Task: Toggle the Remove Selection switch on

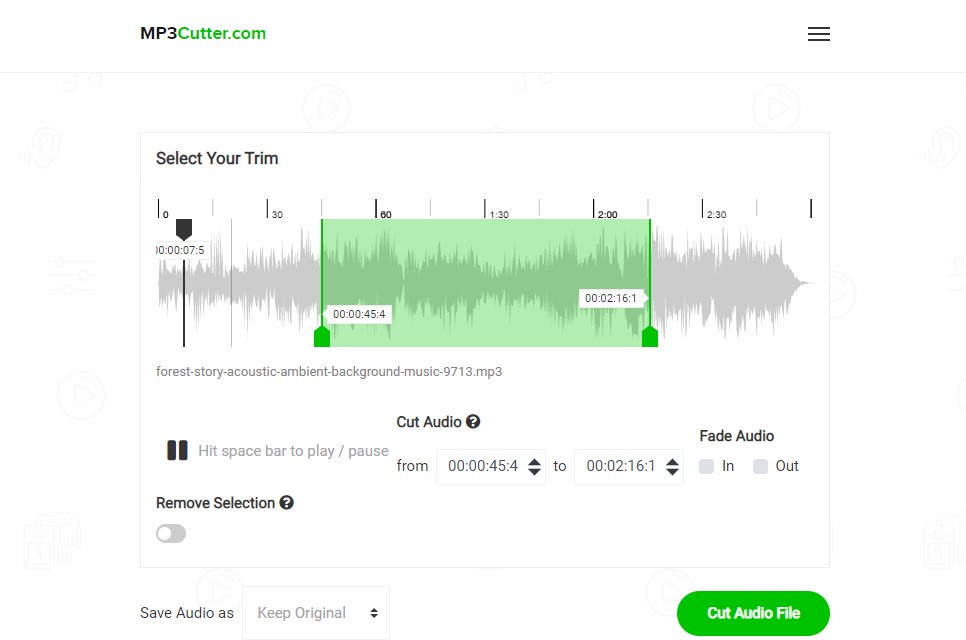Action: pyautogui.click(x=170, y=533)
